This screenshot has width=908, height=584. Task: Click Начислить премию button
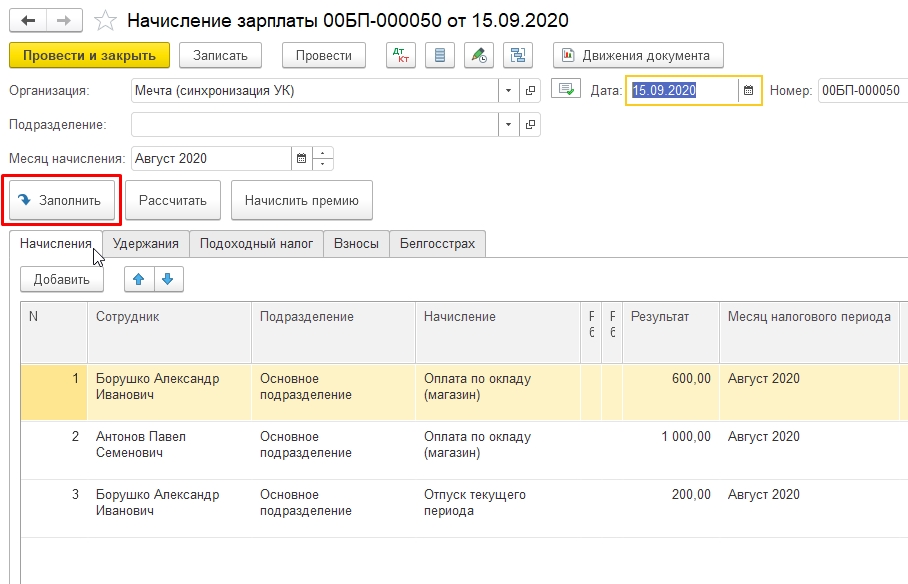pos(302,200)
